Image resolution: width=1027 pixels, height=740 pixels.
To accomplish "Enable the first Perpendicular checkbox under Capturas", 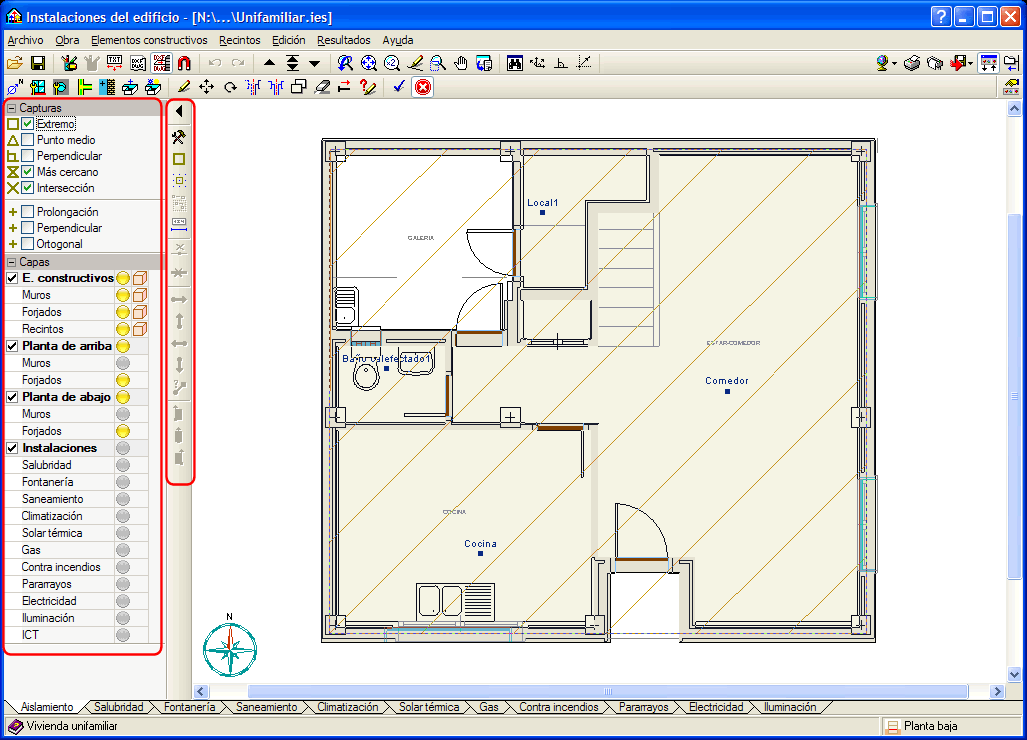I will [x=27, y=156].
